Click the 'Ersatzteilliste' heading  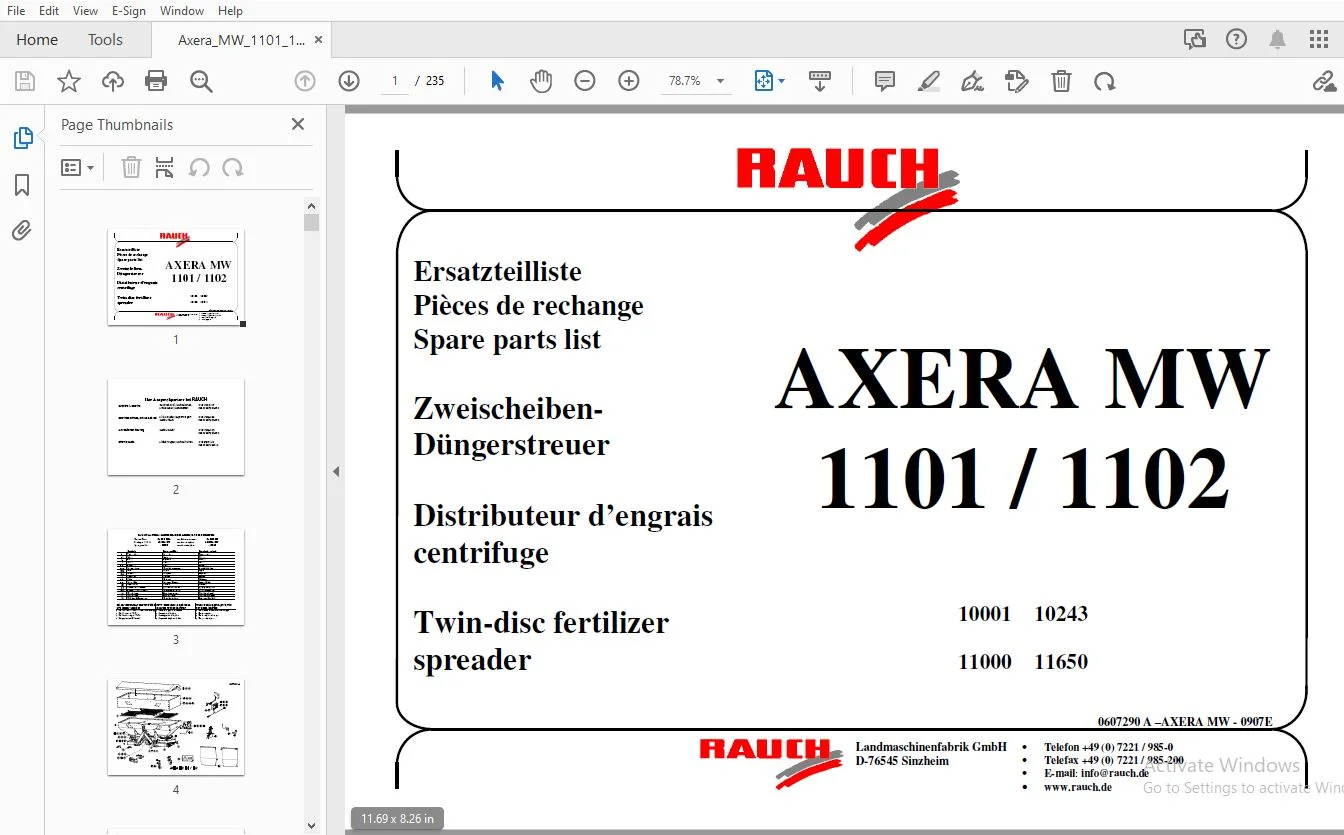click(x=497, y=271)
